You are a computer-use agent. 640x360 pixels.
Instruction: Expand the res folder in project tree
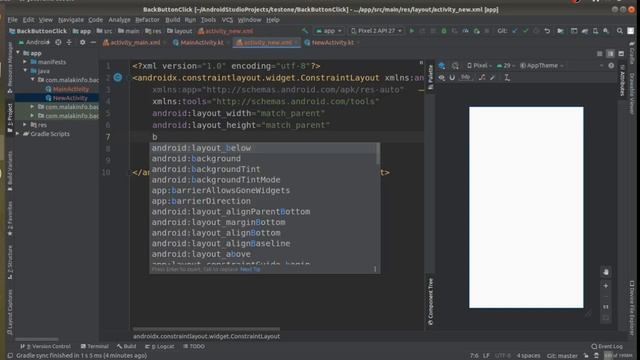pyautogui.click(x=25, y=125)
